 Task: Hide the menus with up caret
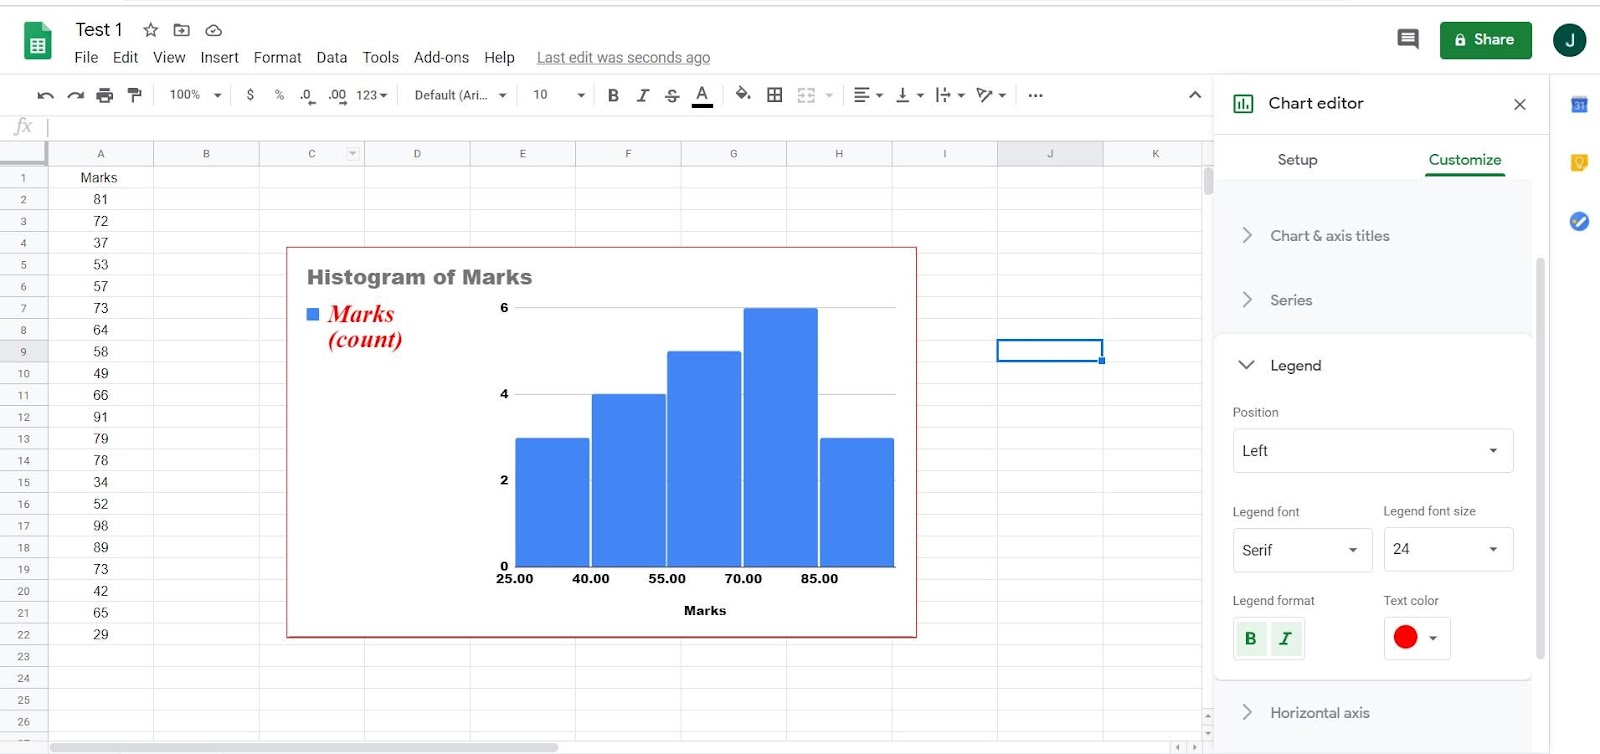click(1195, 95)
